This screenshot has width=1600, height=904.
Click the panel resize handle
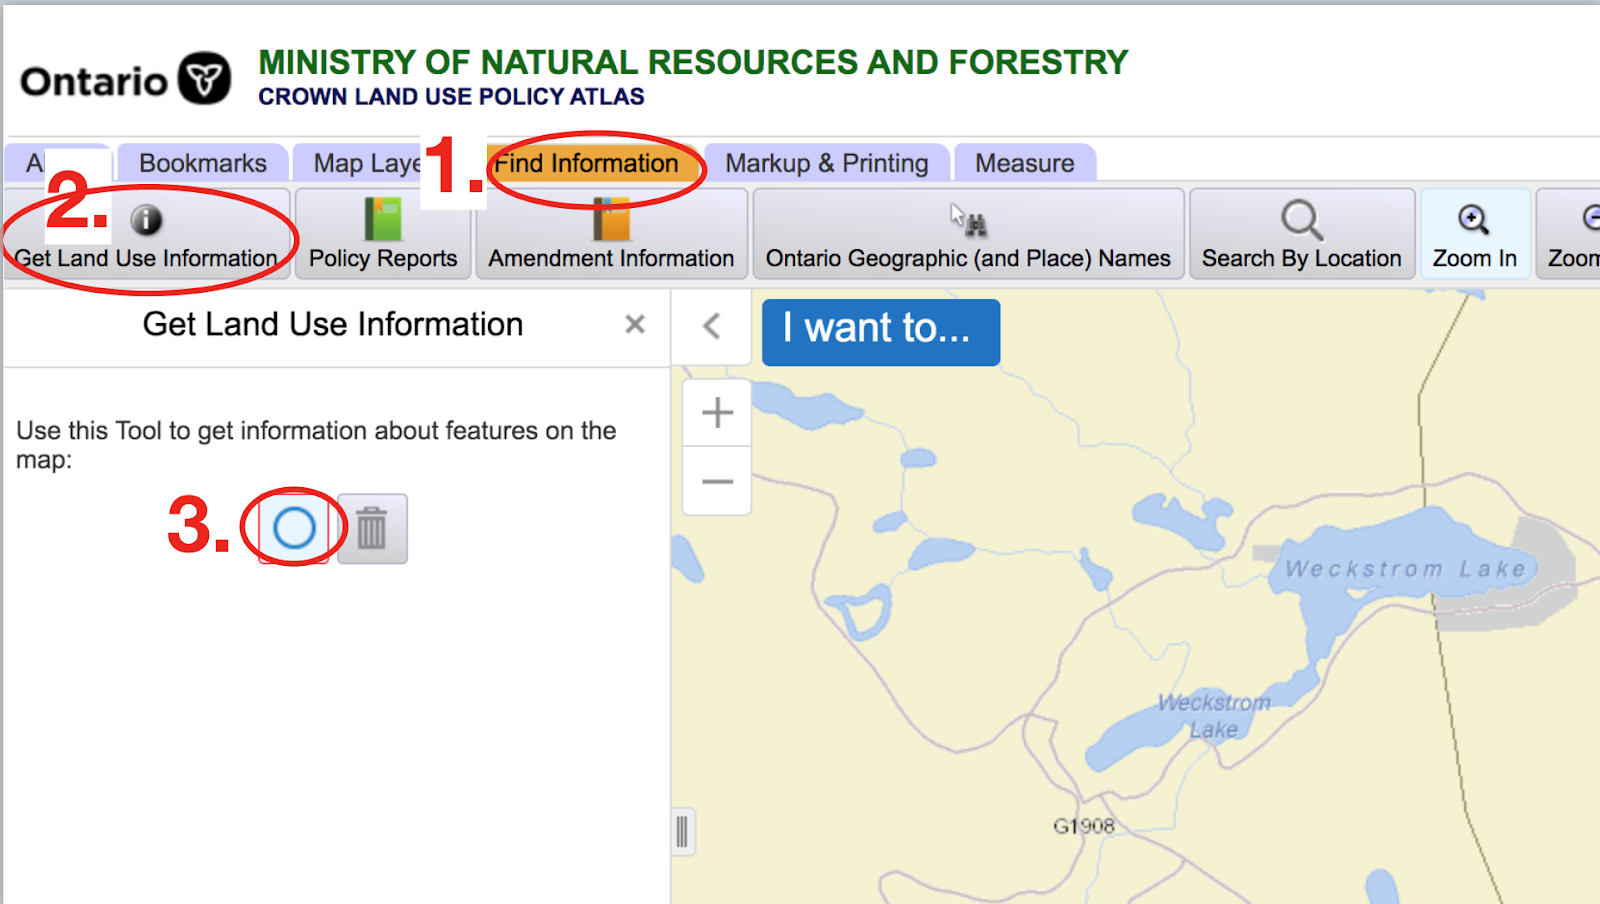[x=682, y=831]
